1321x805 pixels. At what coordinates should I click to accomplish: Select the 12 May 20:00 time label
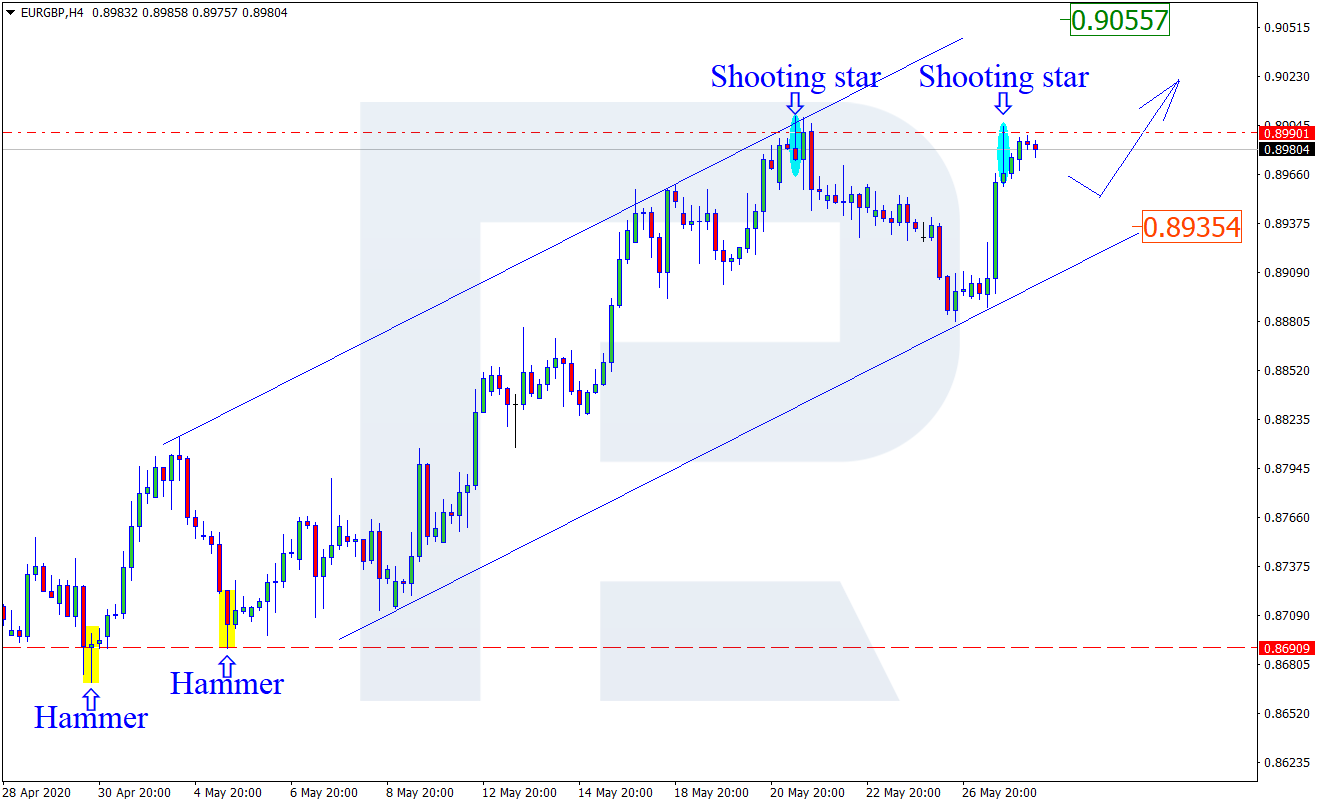(517, 793)
